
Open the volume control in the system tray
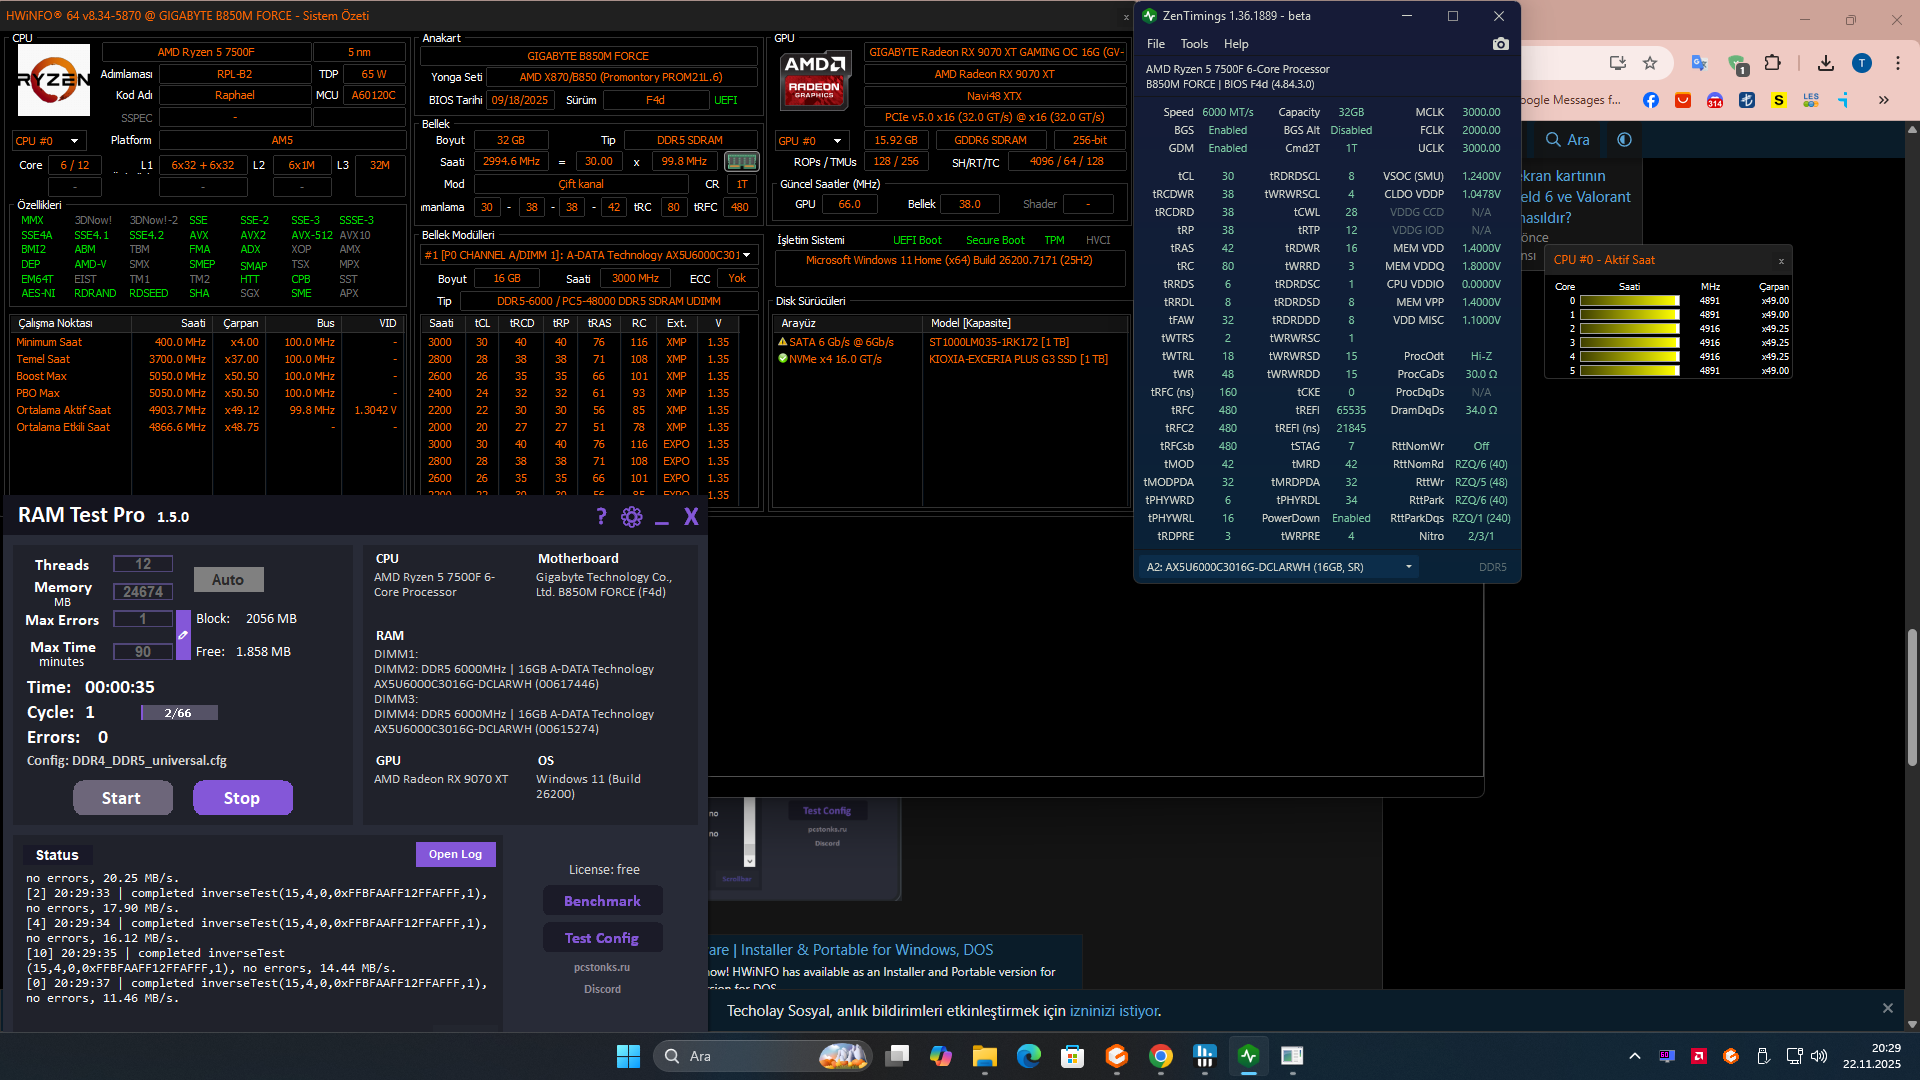point(1819,1056)
